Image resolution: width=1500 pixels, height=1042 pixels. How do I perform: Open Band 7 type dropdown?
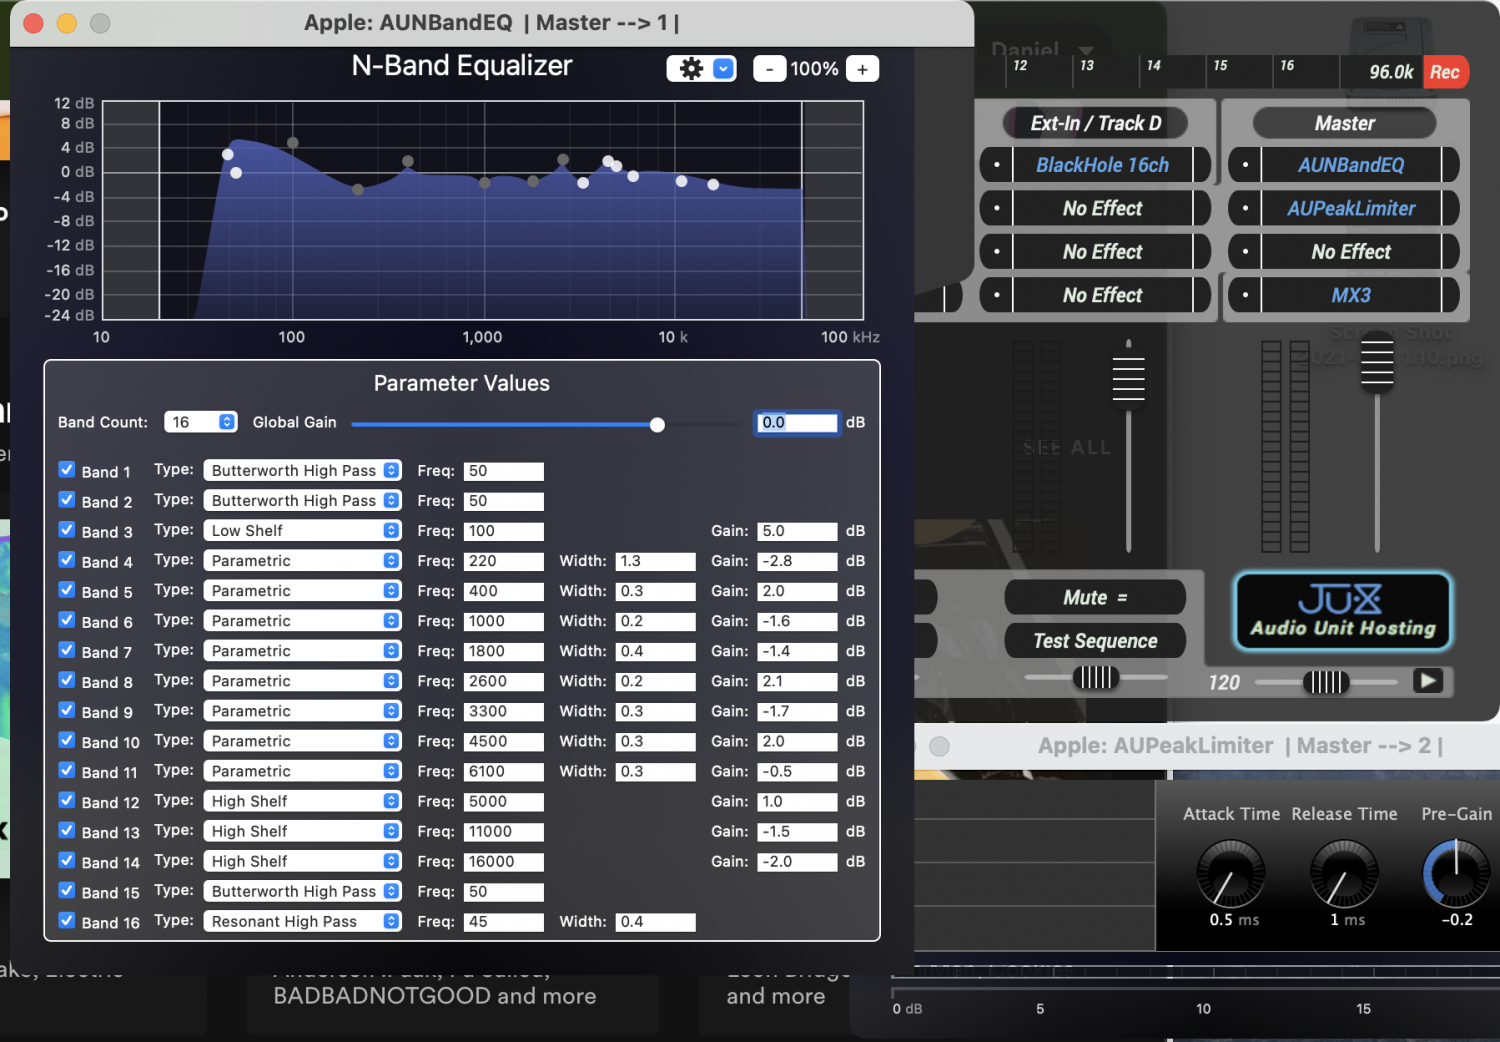302,650
